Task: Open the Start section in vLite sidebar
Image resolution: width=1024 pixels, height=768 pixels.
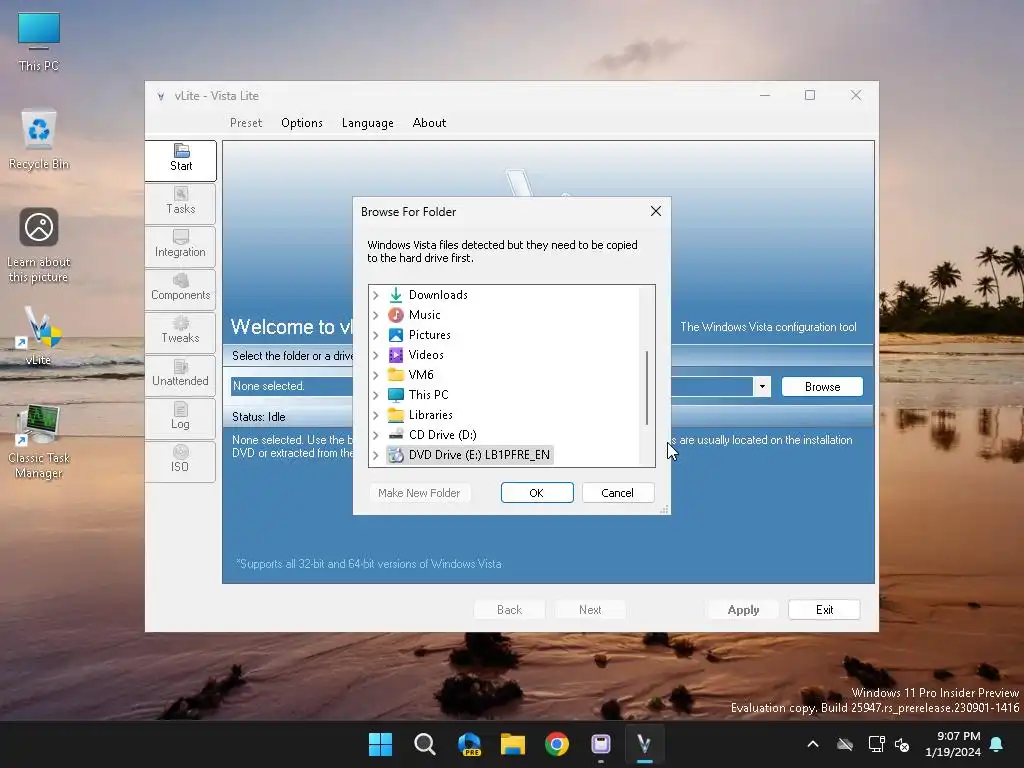Action: pos(181,159)
